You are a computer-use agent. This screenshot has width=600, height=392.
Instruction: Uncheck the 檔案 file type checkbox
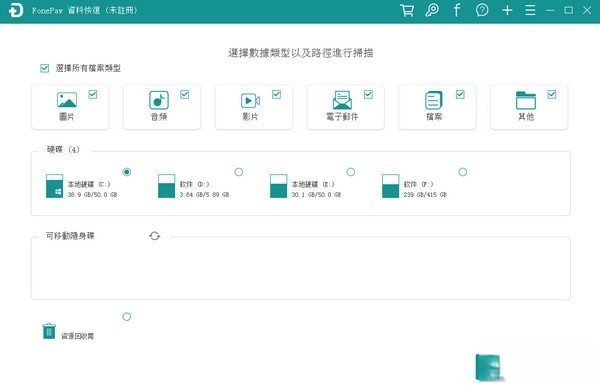pyautogui.click(x=460, y=94)
